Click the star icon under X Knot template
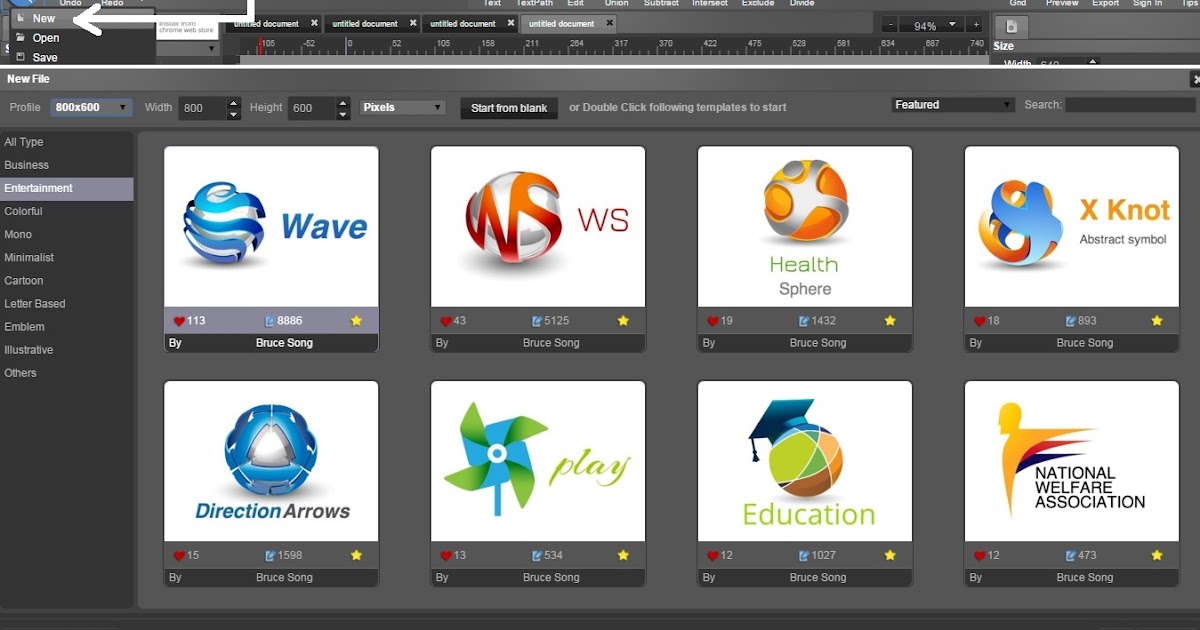Screen dimensions: 1200x630 click(1157, 321)
